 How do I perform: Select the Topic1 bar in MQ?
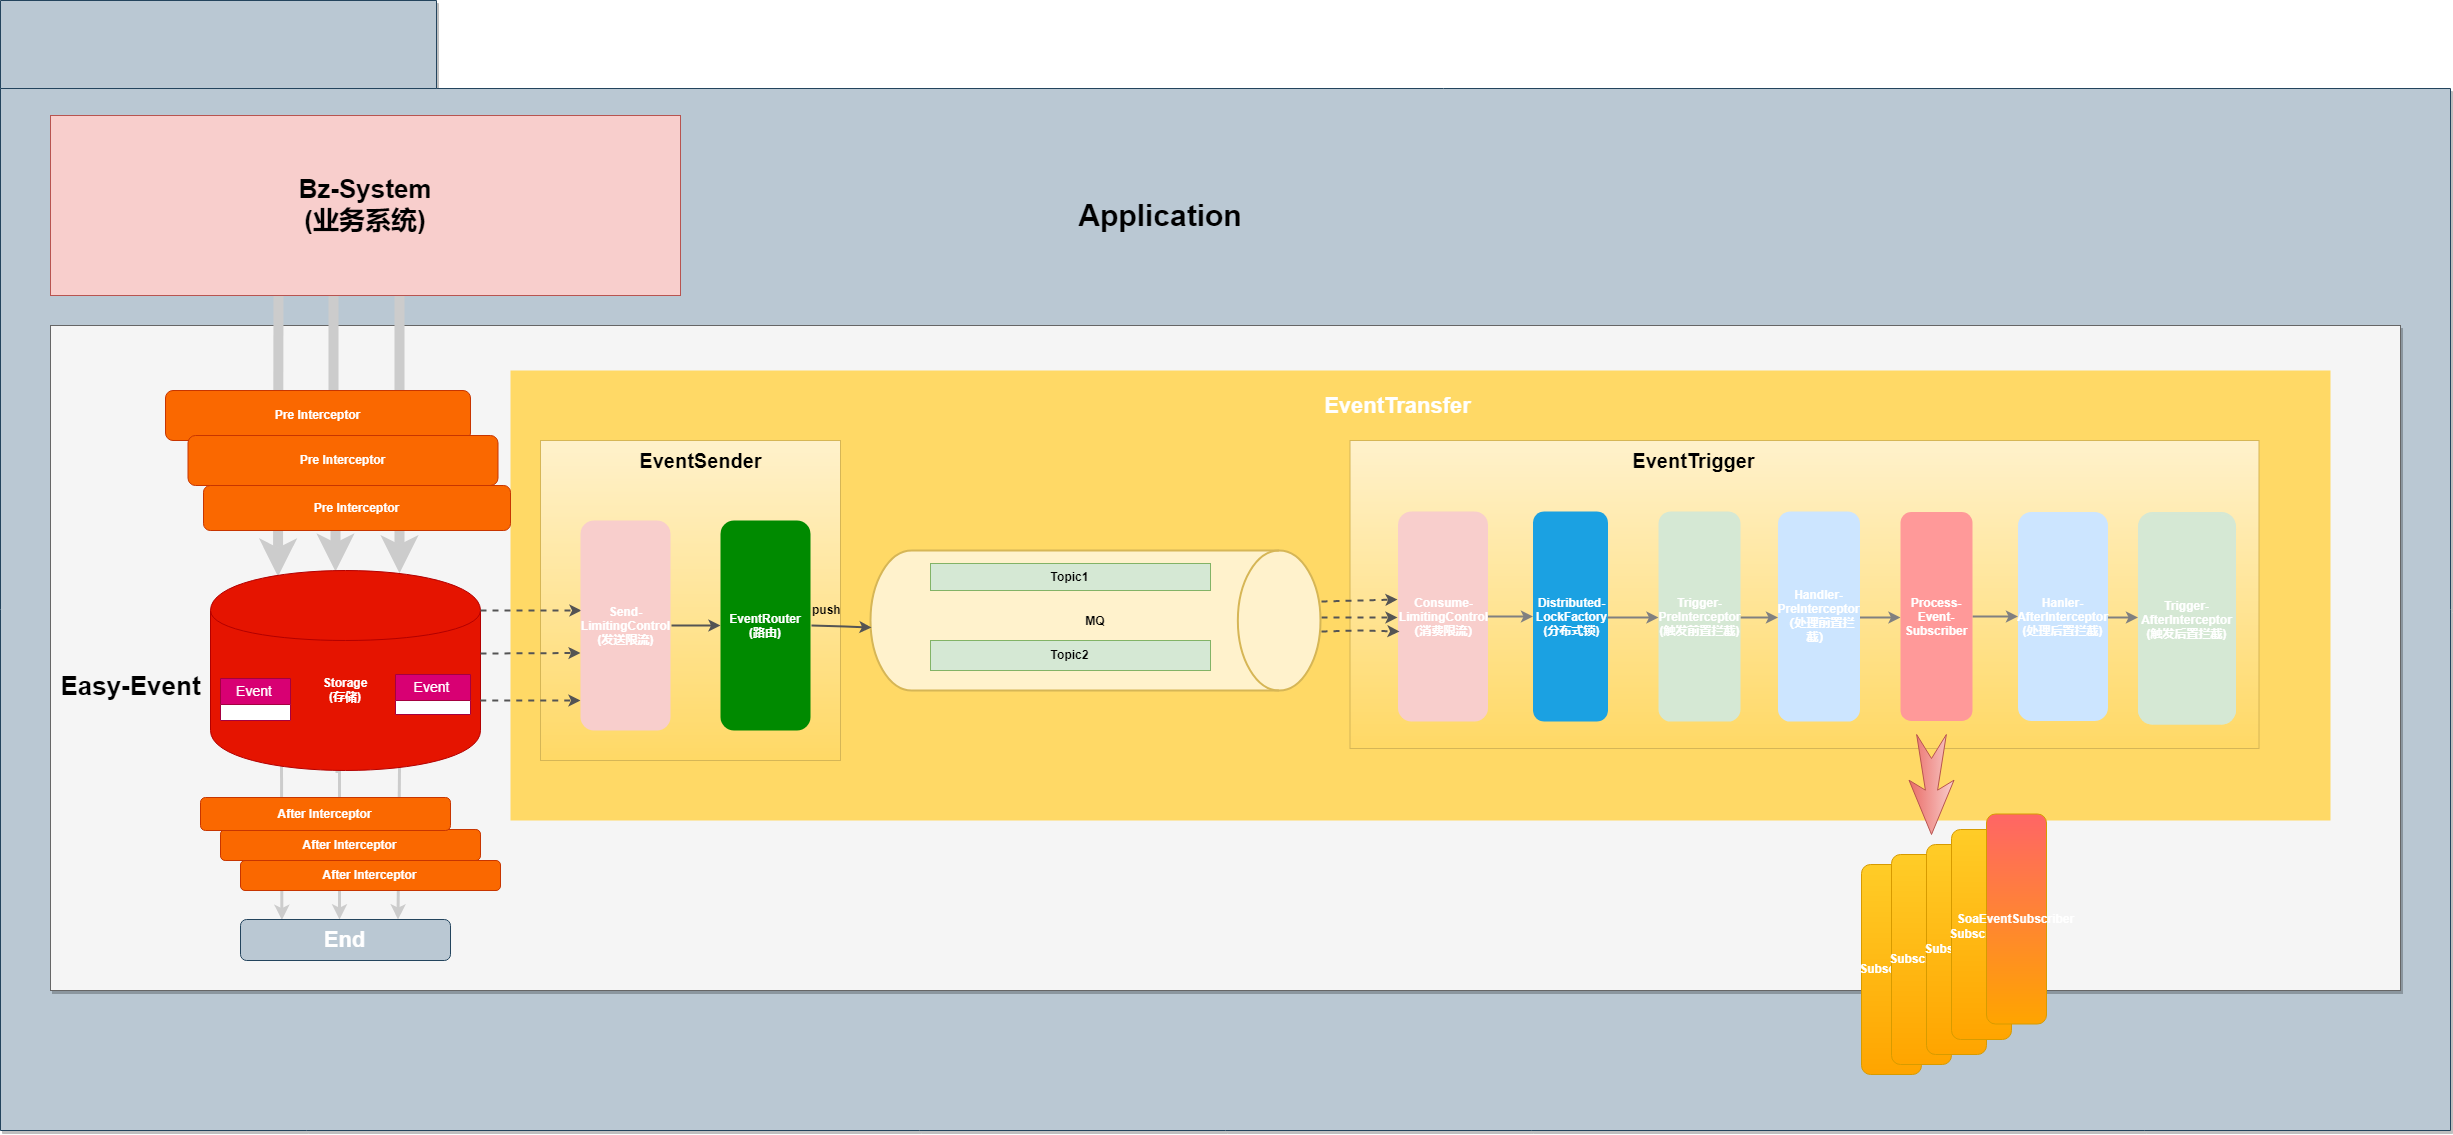point(1069,577)
